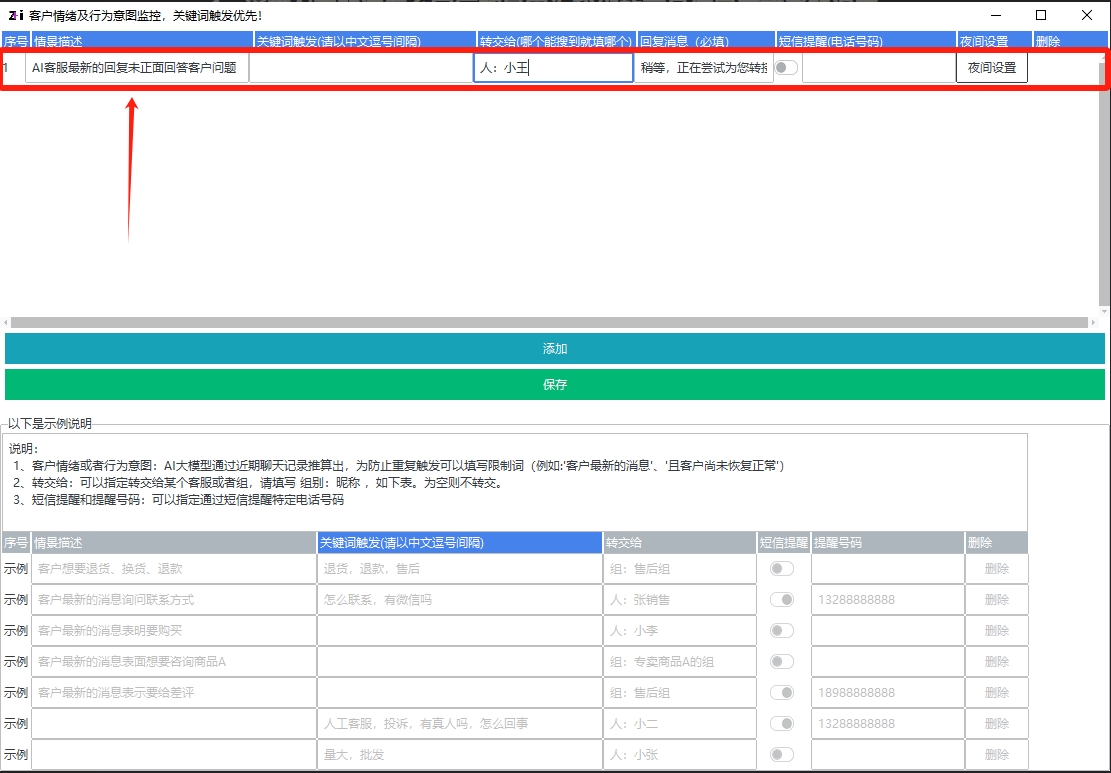
Task: Click the 情景描述 field with AI客服 text
Action: pyautogui.click(x=137, y=68)
